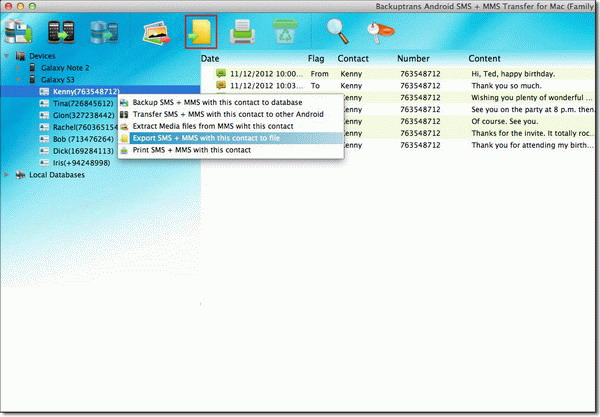Click the Restore database to phone icon
Viewport: 600px width, 417px height.
coord(104,32)
